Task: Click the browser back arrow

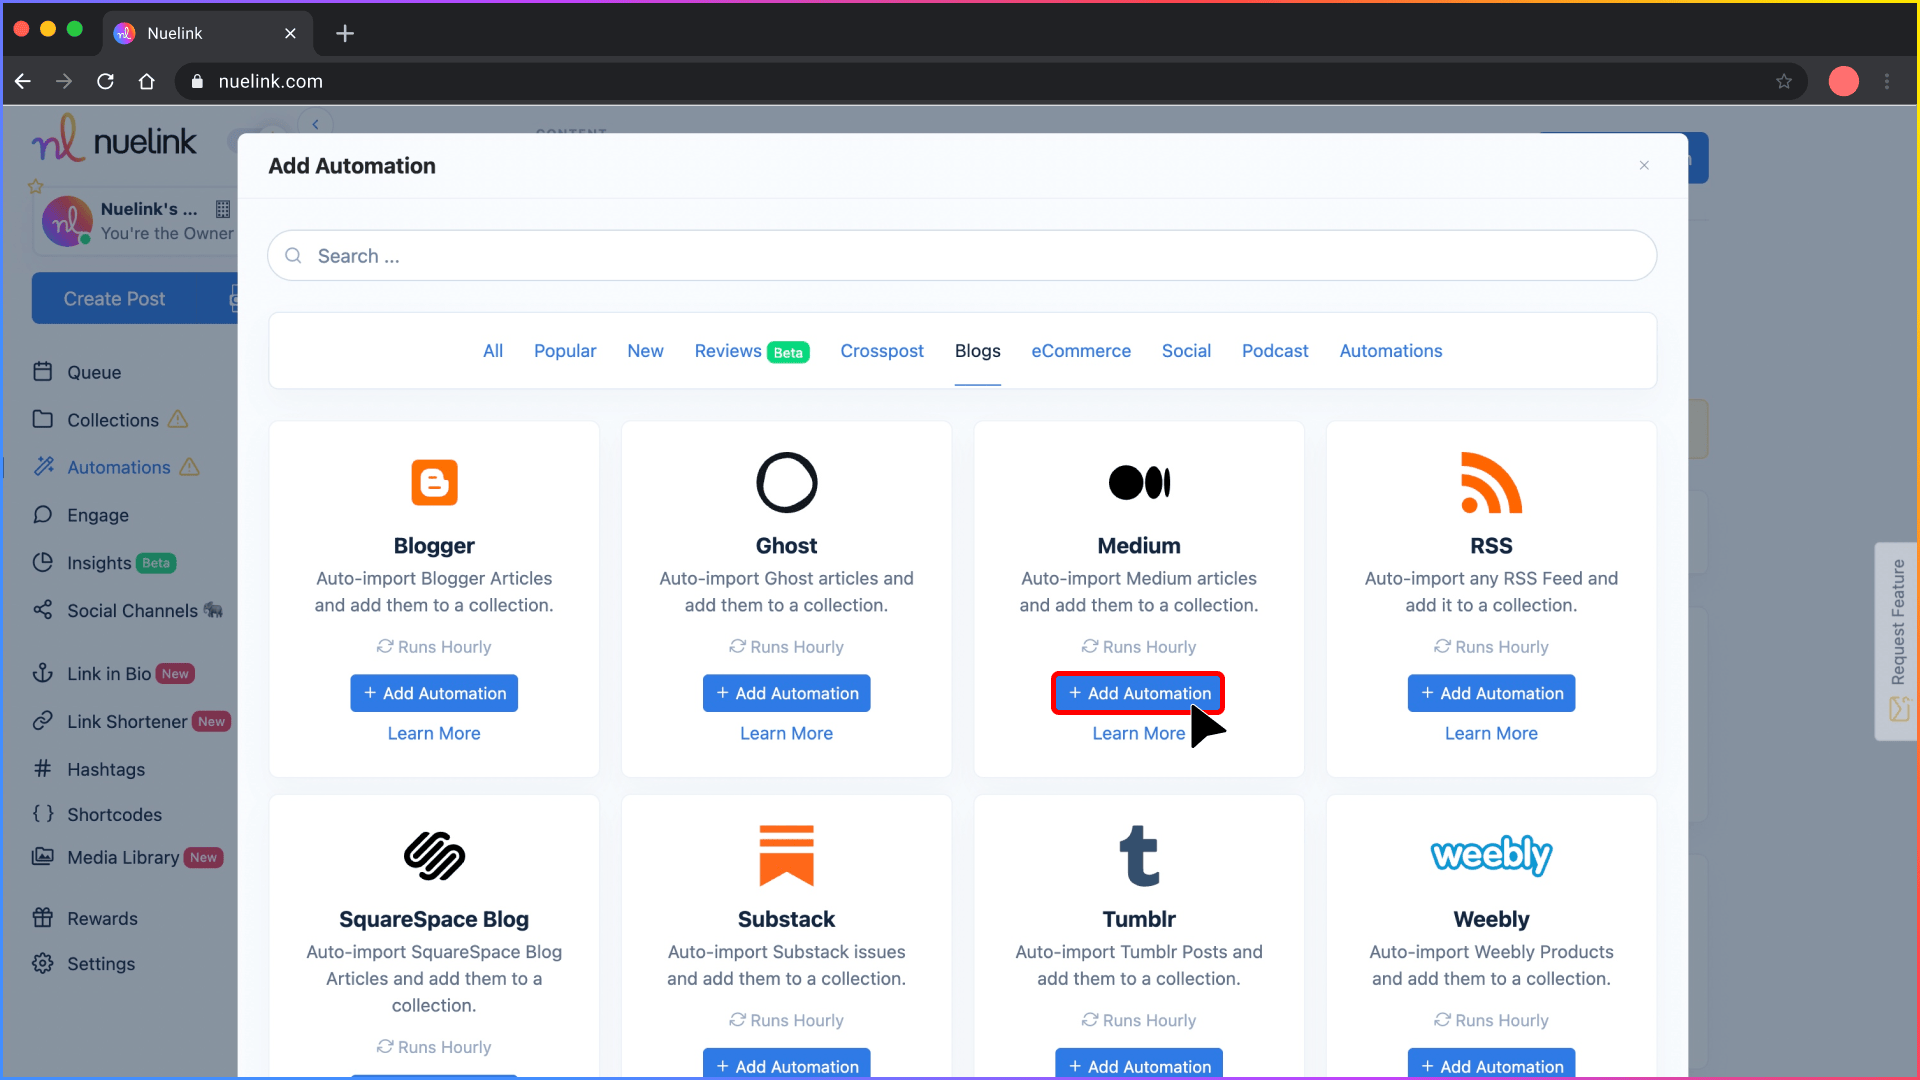Action: (23, 81)
